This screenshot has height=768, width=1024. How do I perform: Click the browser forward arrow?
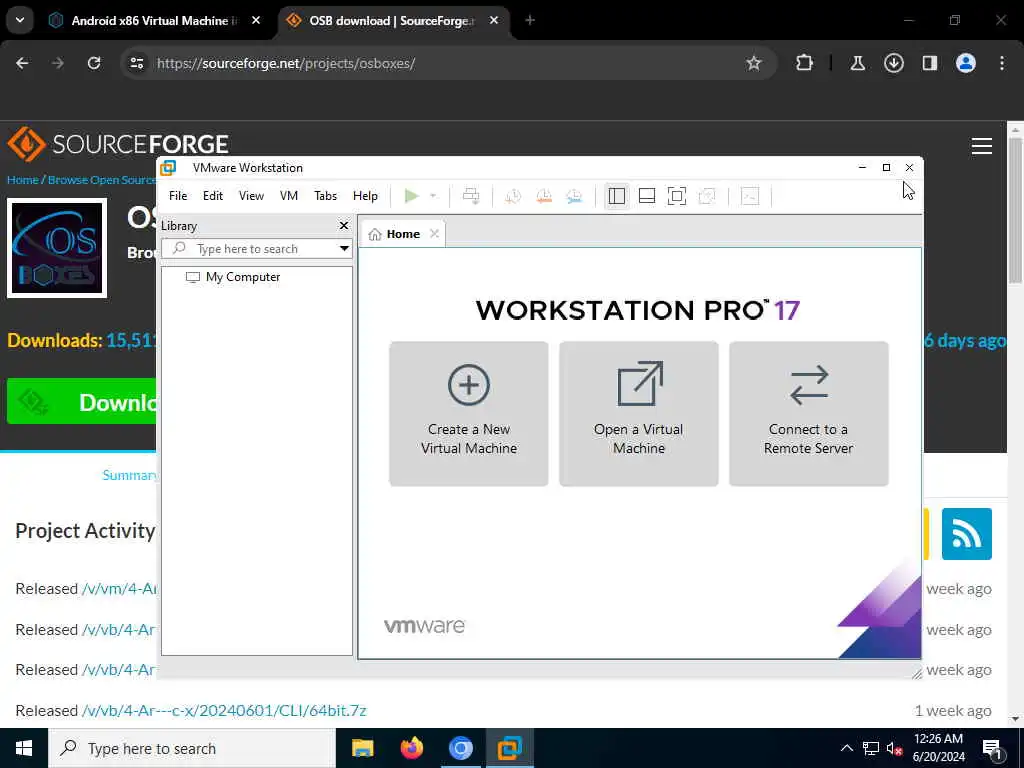(x=58, y=63)
